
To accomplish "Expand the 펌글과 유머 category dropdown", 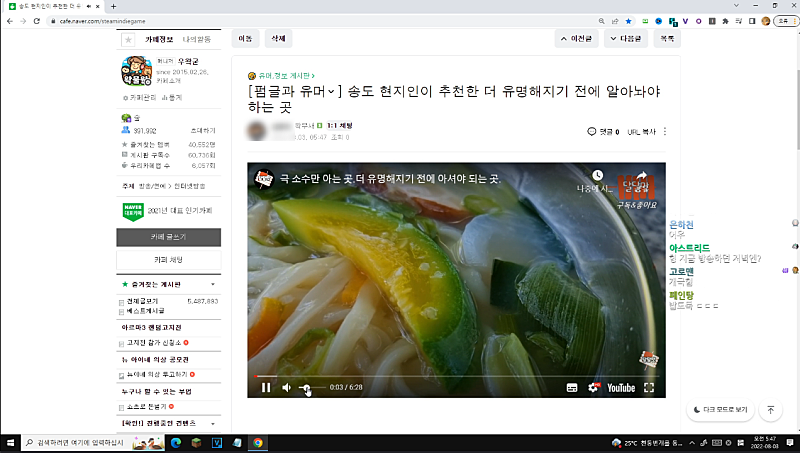I will click(x=331, y=92).
